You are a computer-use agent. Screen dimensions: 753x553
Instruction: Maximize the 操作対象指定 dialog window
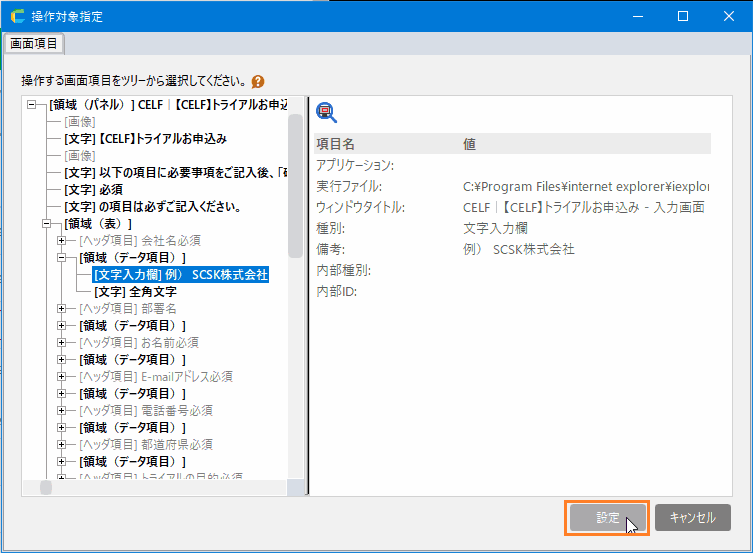(x=683, y=16)
